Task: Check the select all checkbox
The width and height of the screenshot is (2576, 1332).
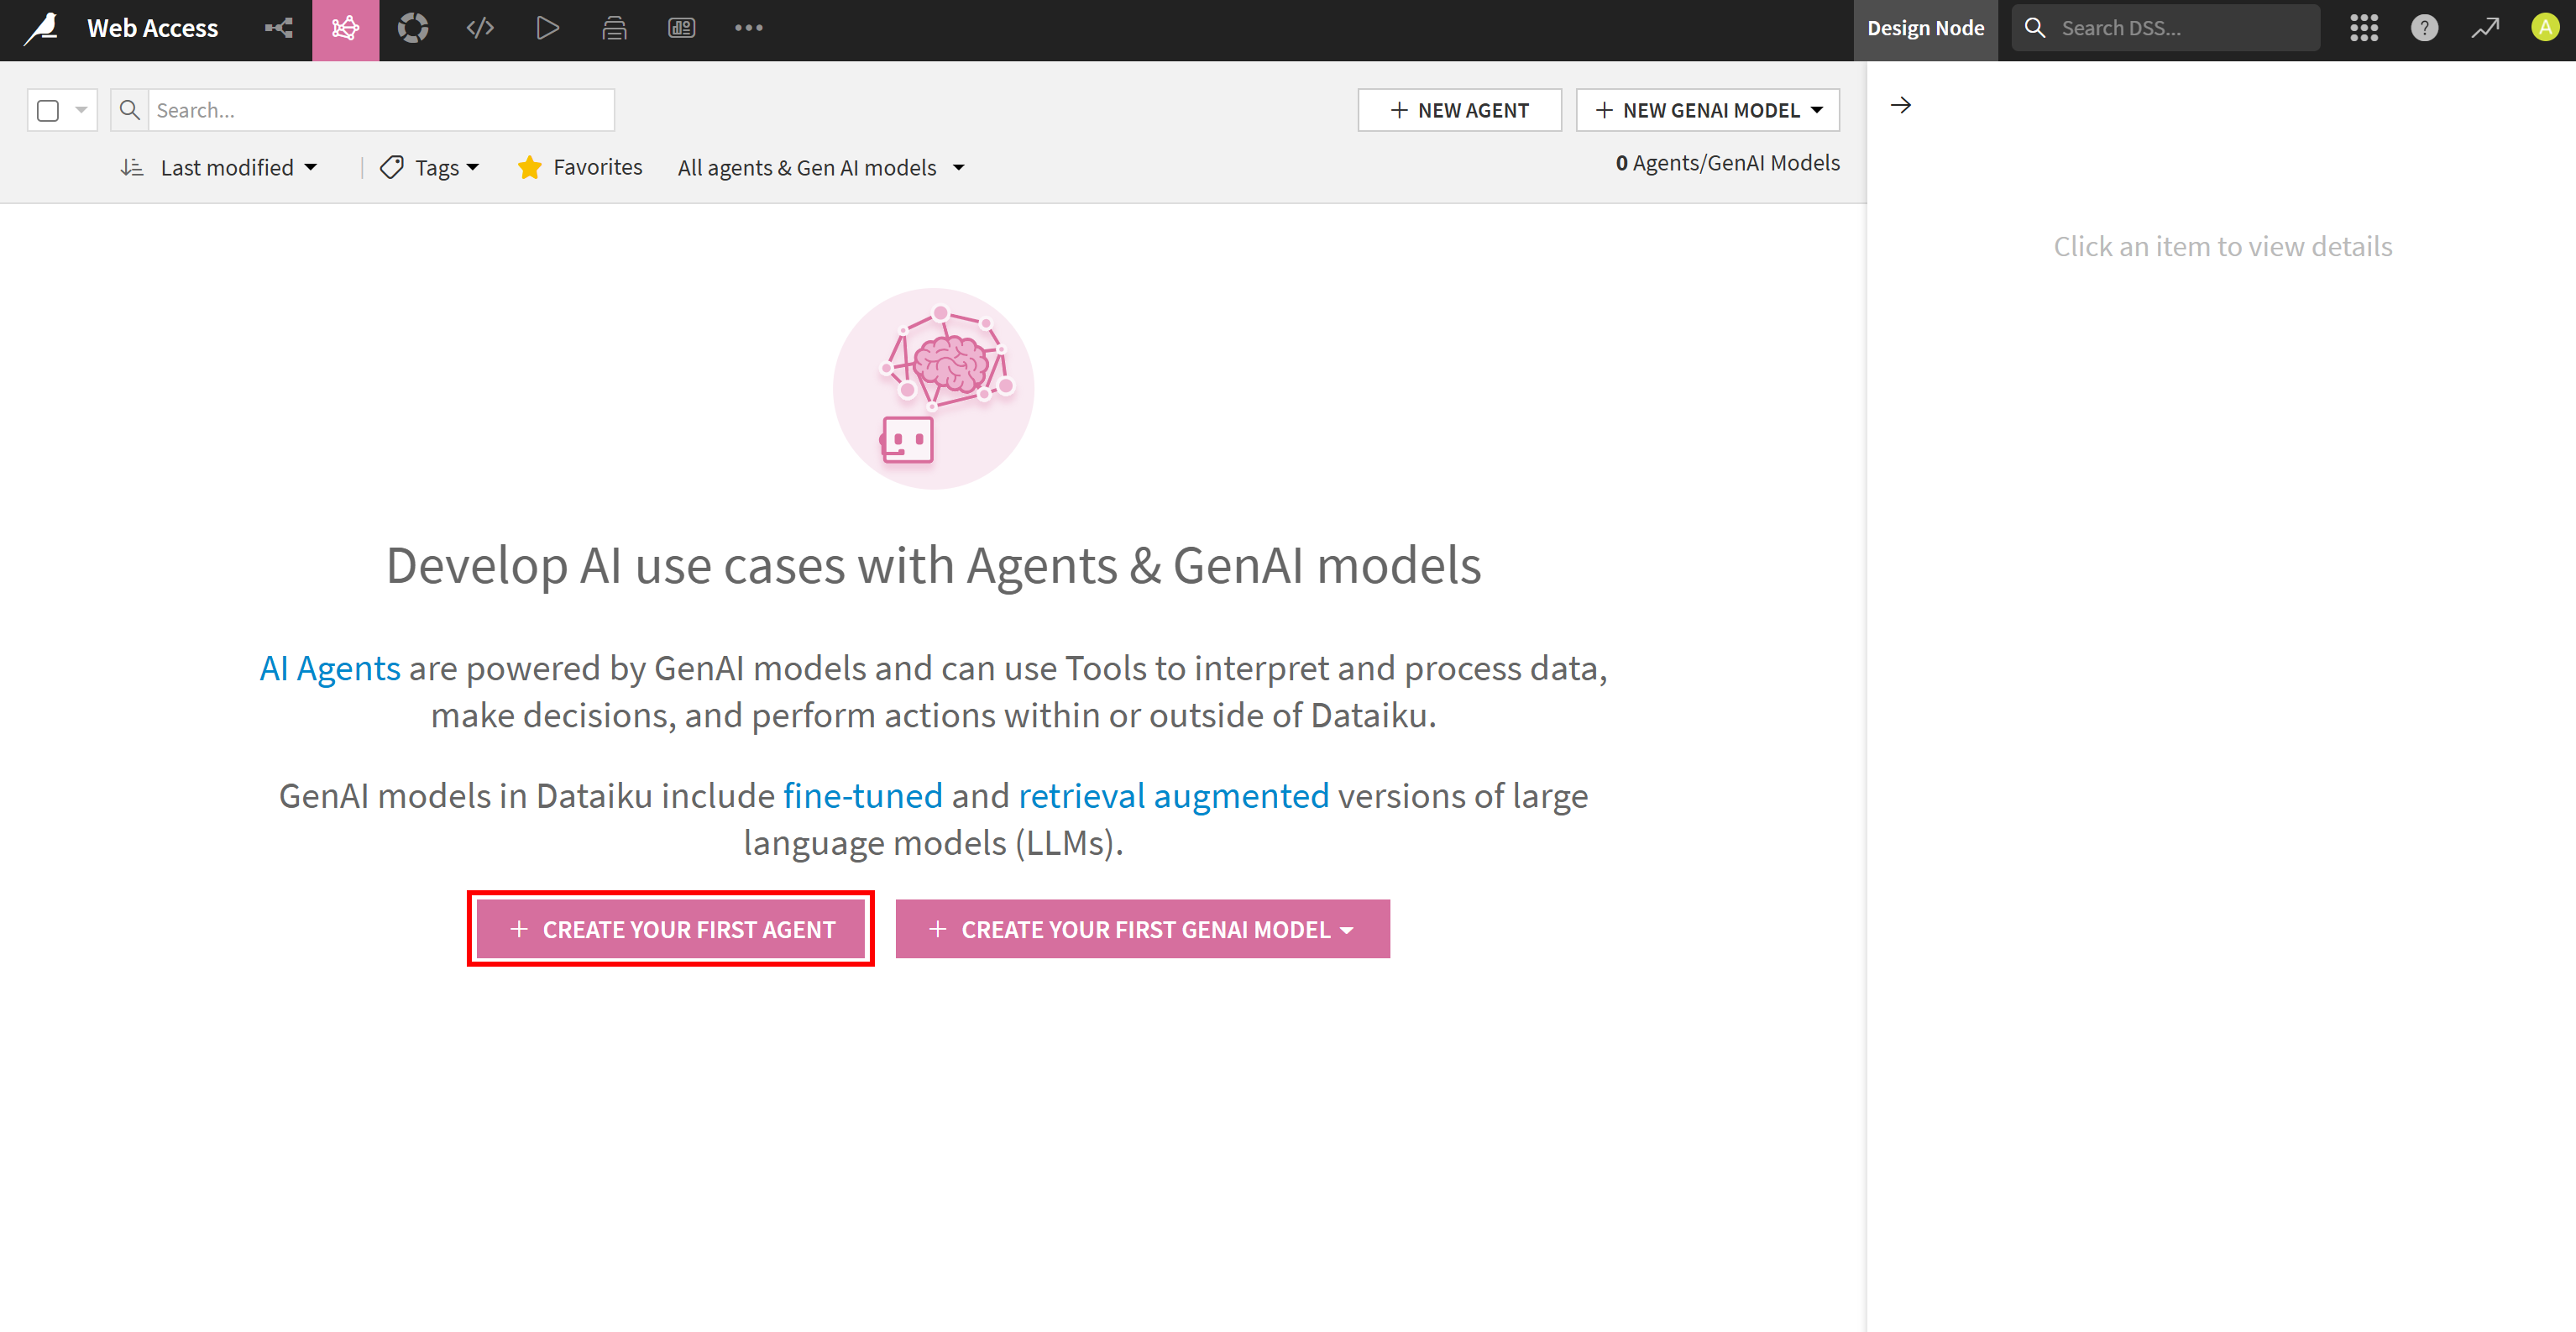Action: click(48, 110)
